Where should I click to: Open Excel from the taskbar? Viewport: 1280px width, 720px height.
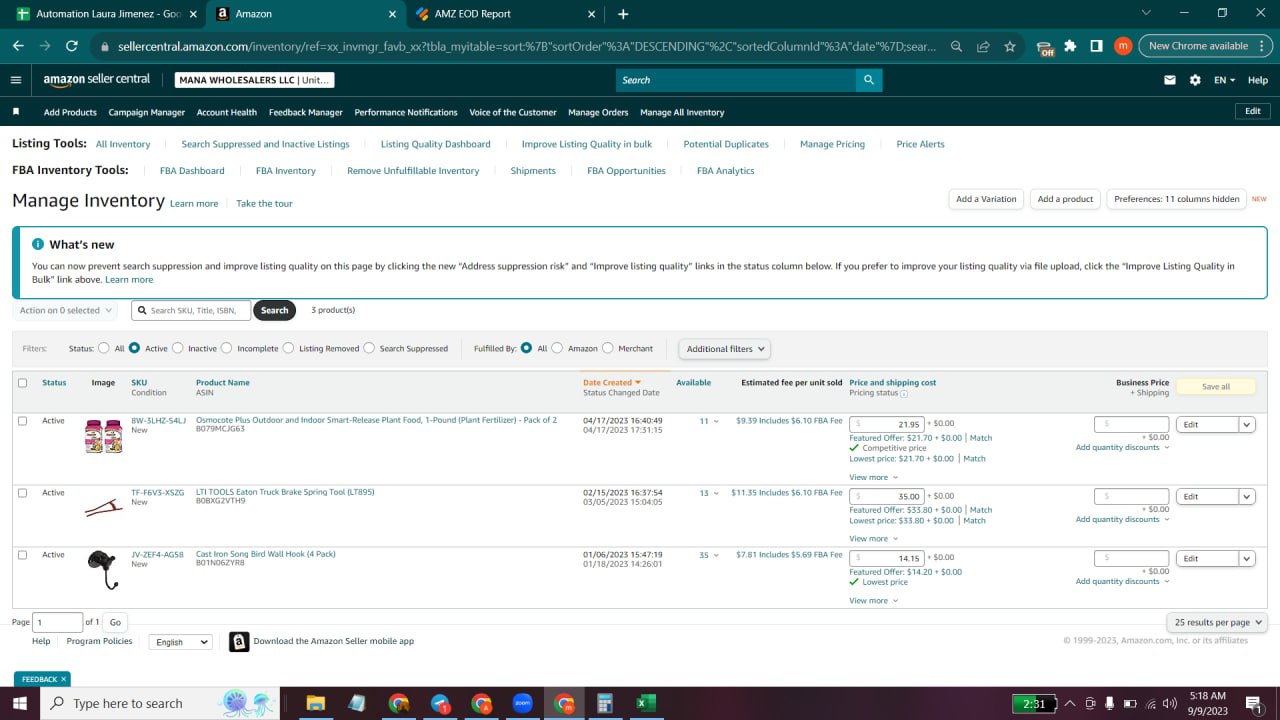click(645, 703)
